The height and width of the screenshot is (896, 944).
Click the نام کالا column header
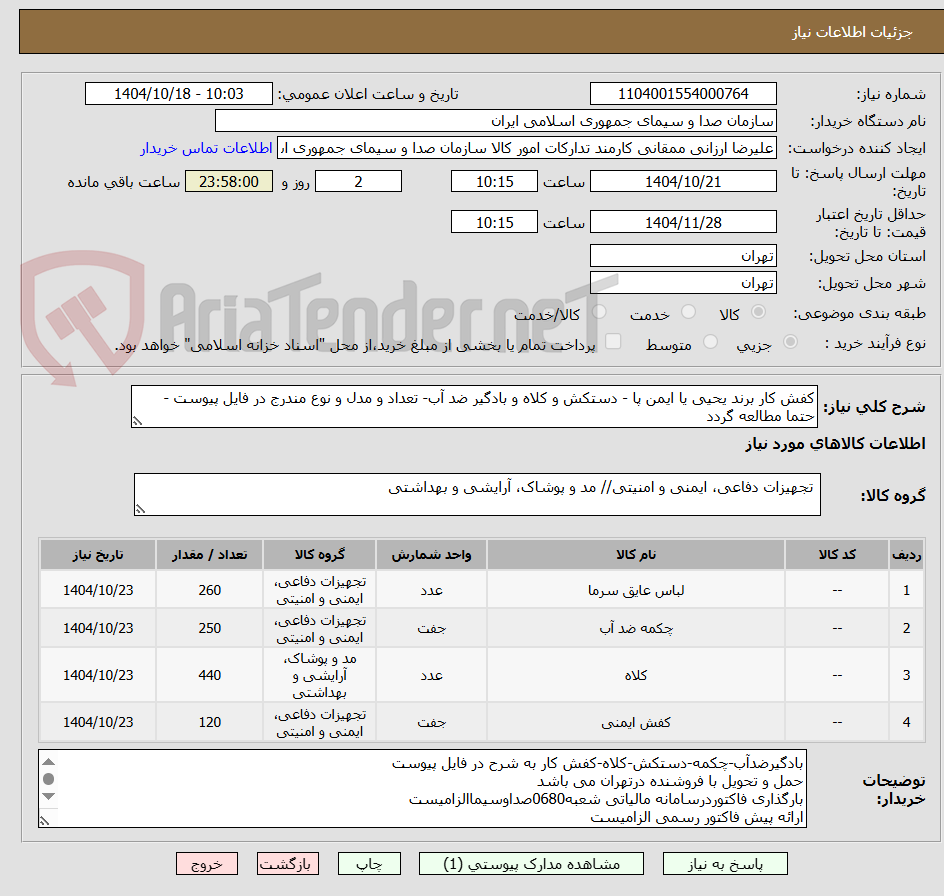pyautogui.click(x=636, y=555)
